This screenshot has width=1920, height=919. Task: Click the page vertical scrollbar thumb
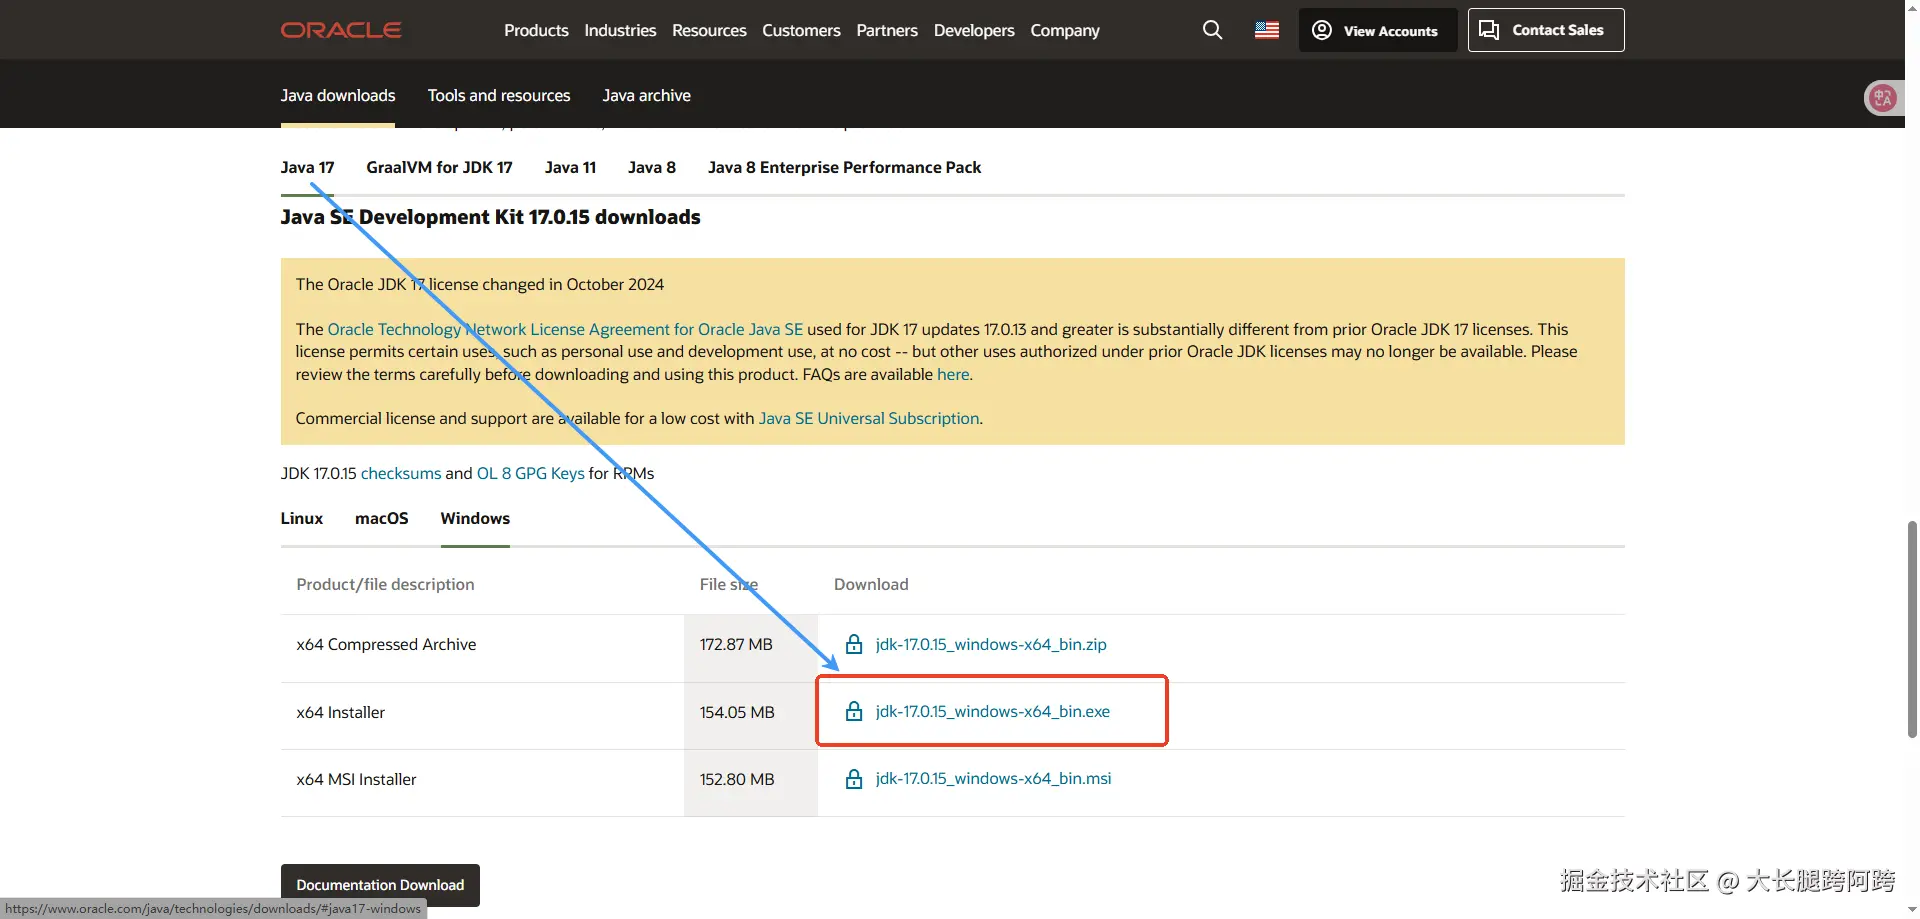coord(1912,629)
